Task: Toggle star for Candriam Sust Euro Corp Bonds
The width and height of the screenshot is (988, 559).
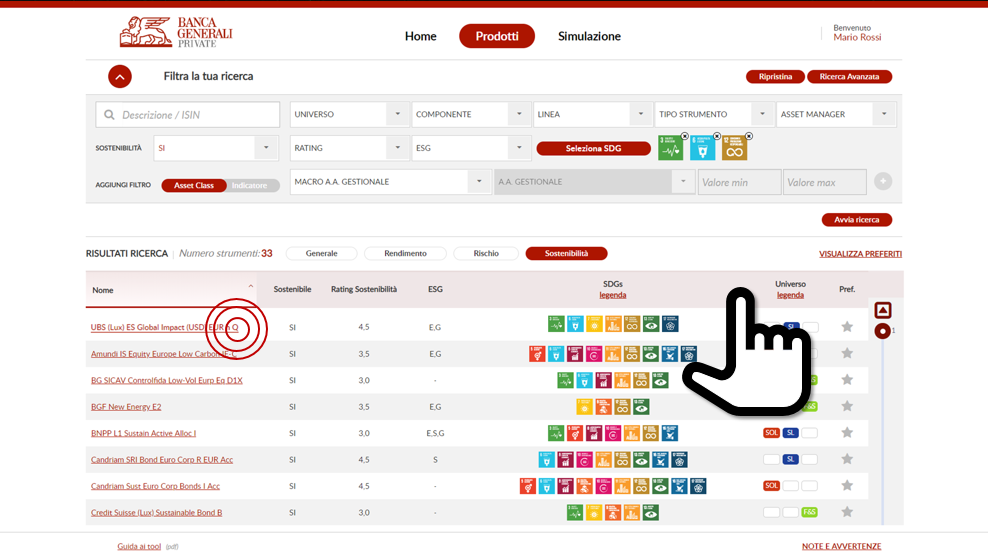Action: [x=847, y=485]
